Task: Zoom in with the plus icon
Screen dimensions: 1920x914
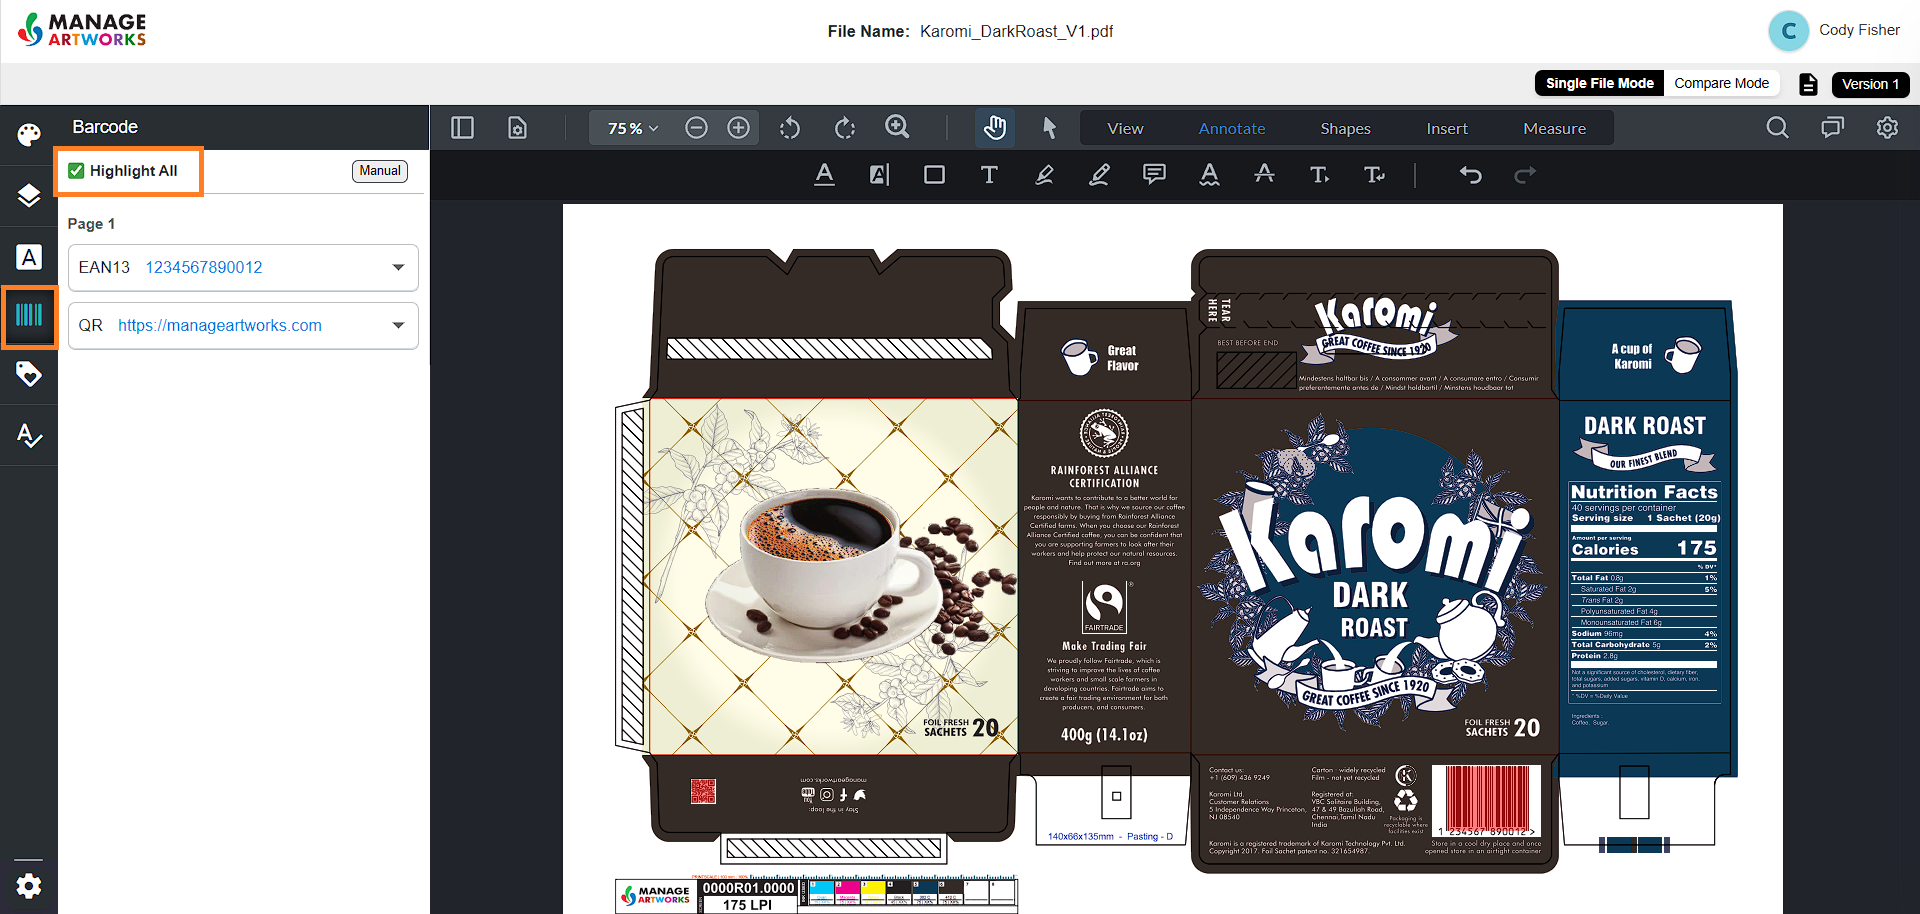Action: 738,128
